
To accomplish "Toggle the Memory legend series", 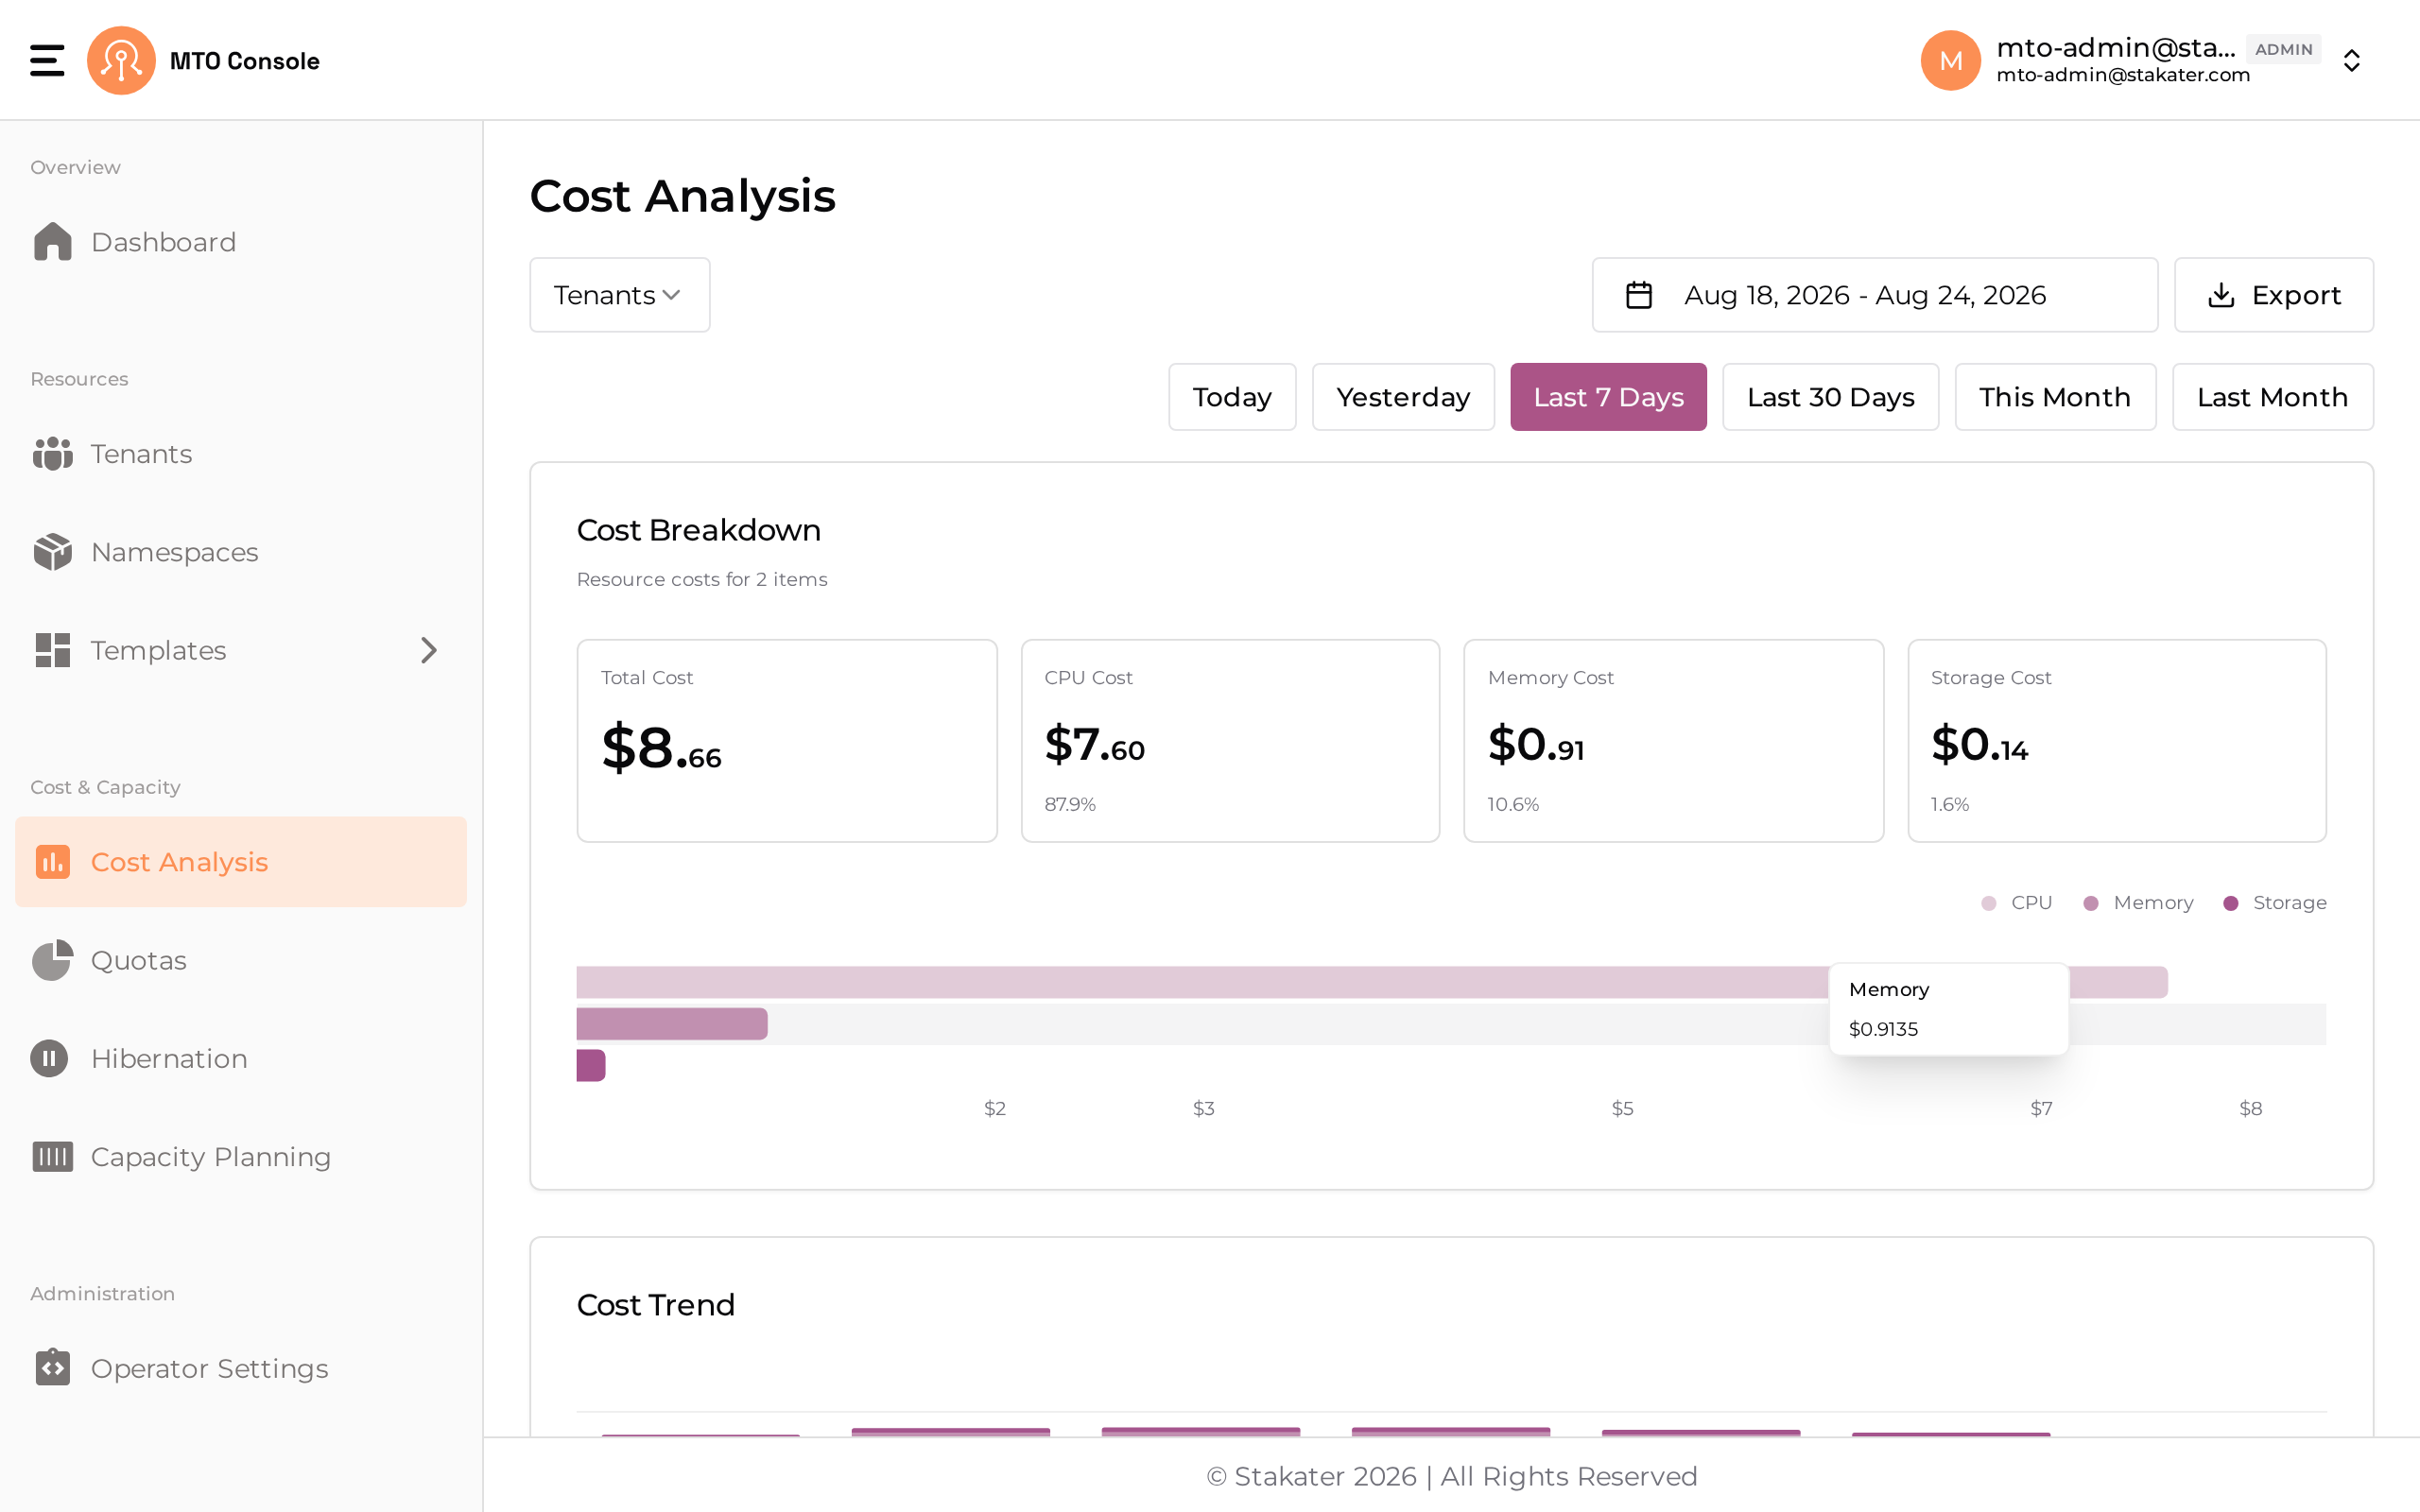I will [2138, 903].
